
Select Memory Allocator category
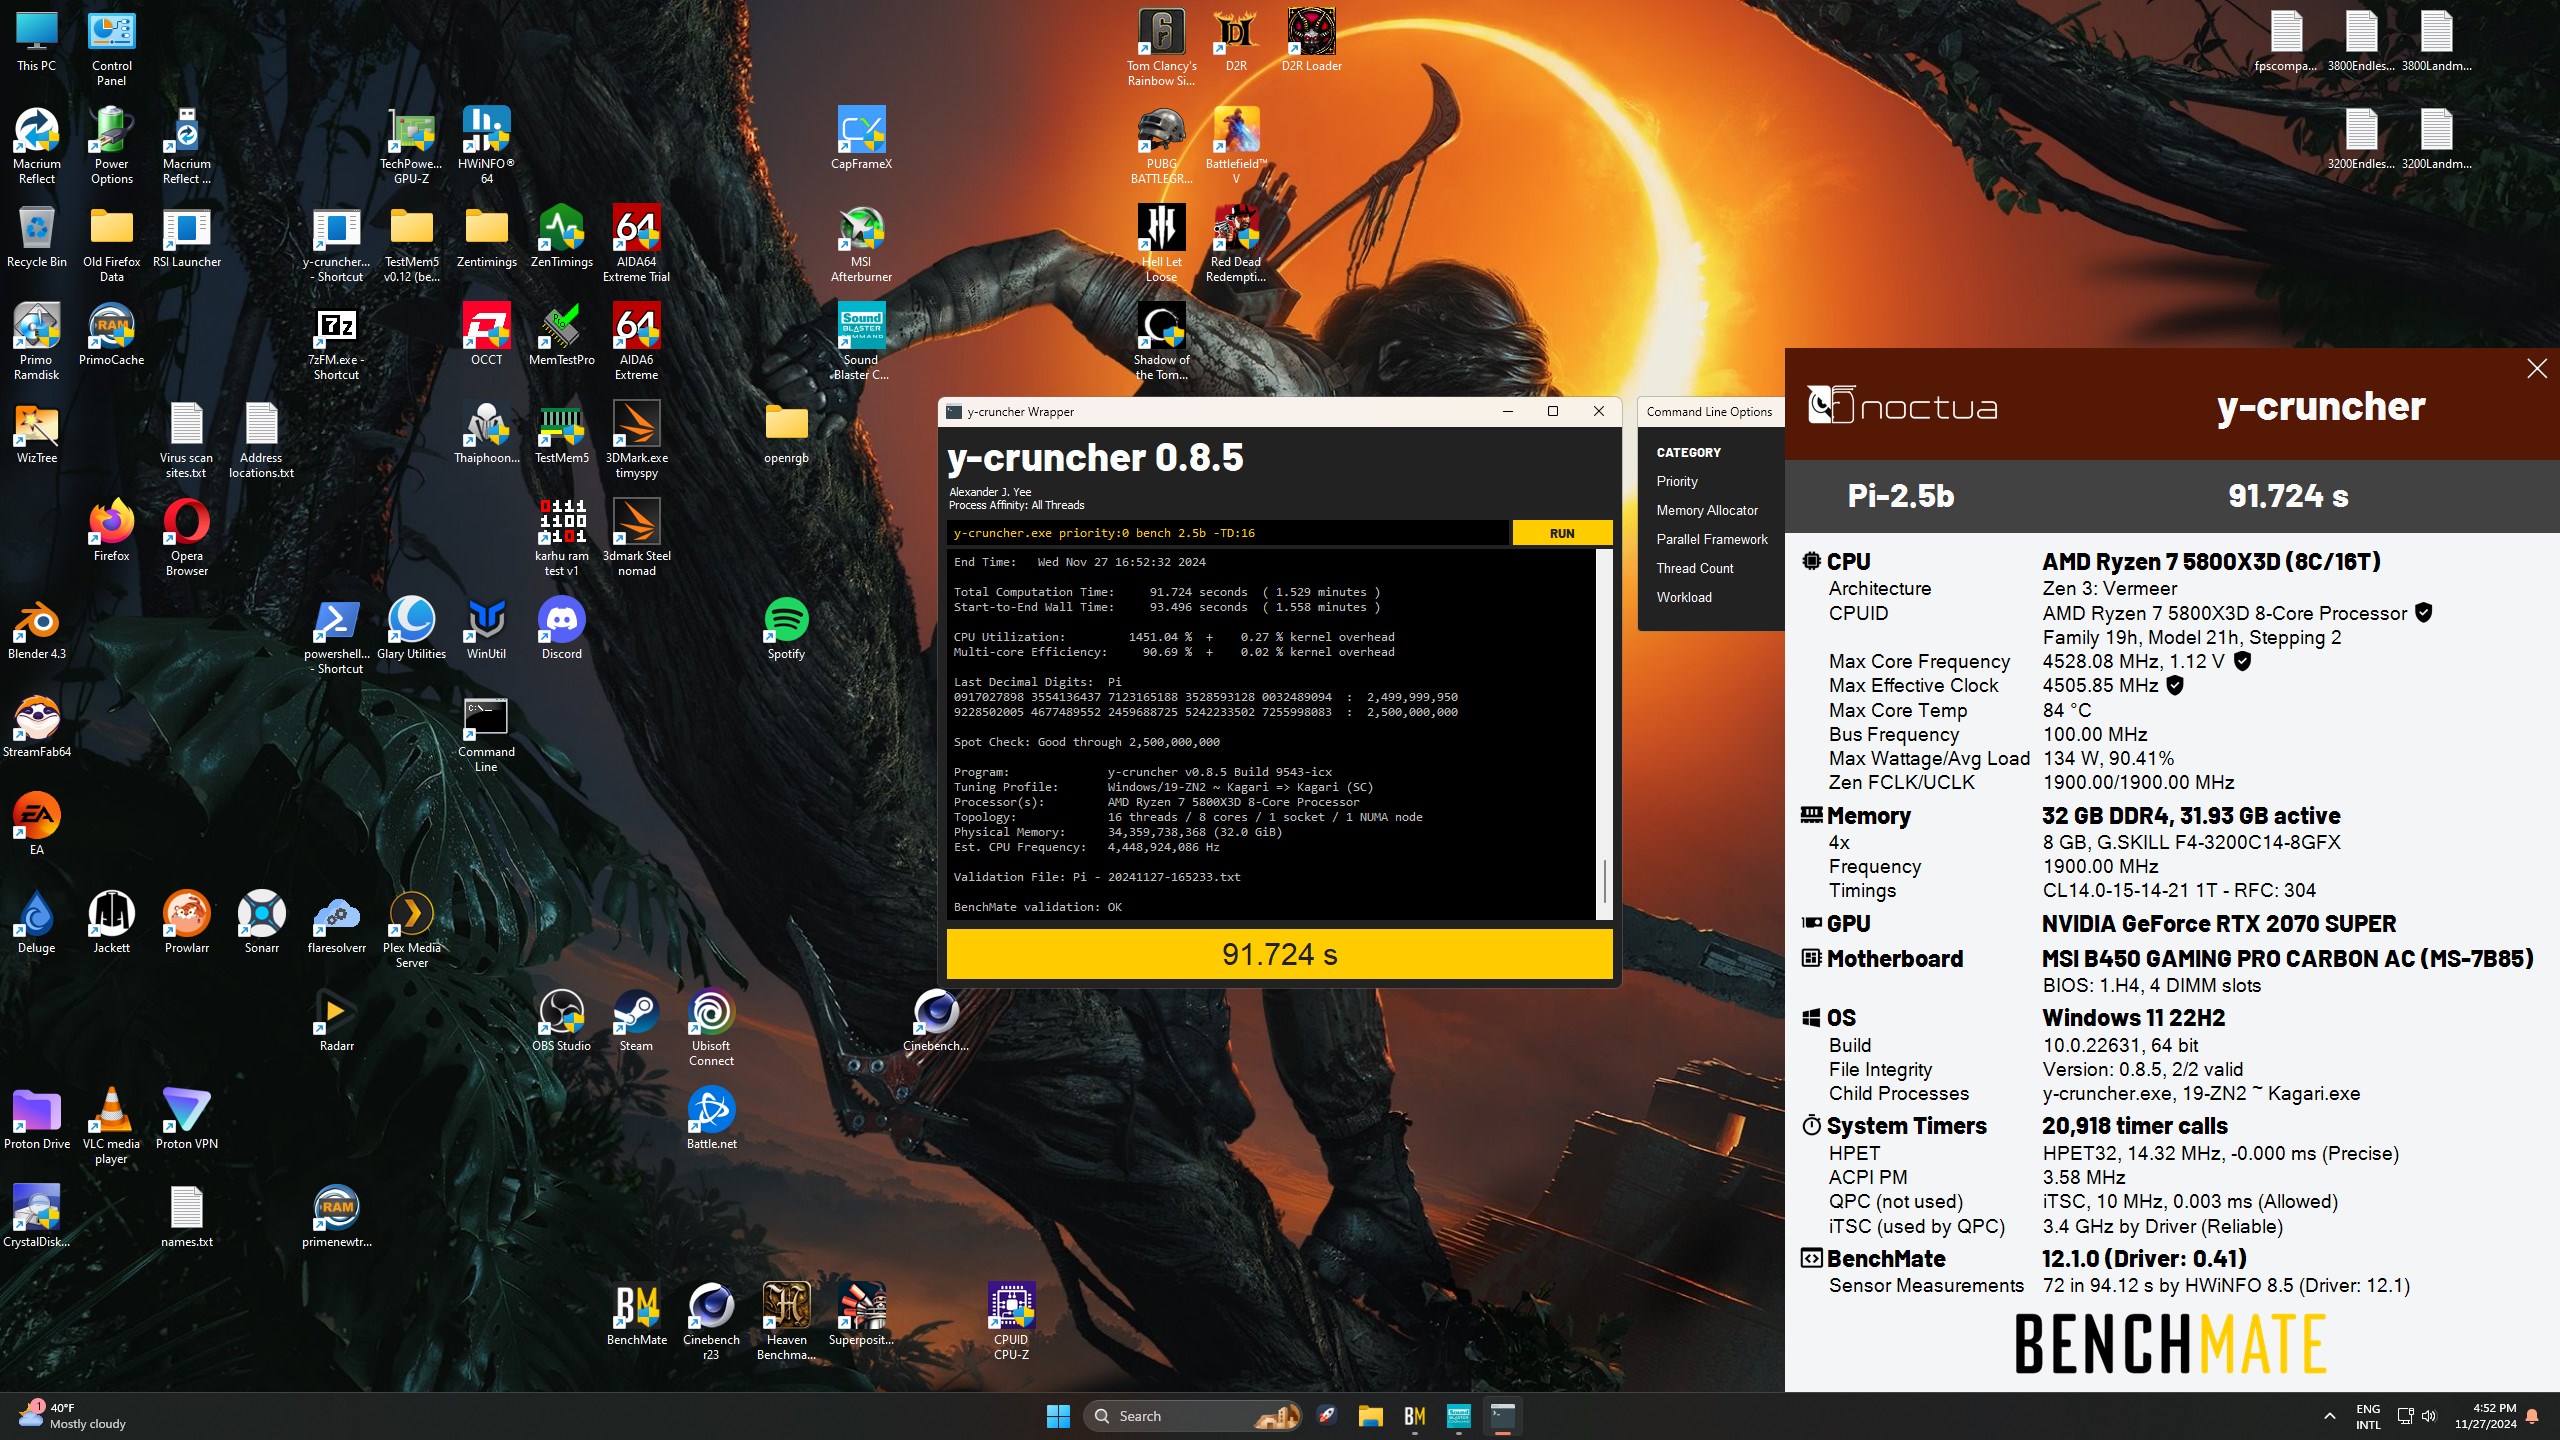click(1706, 510)
